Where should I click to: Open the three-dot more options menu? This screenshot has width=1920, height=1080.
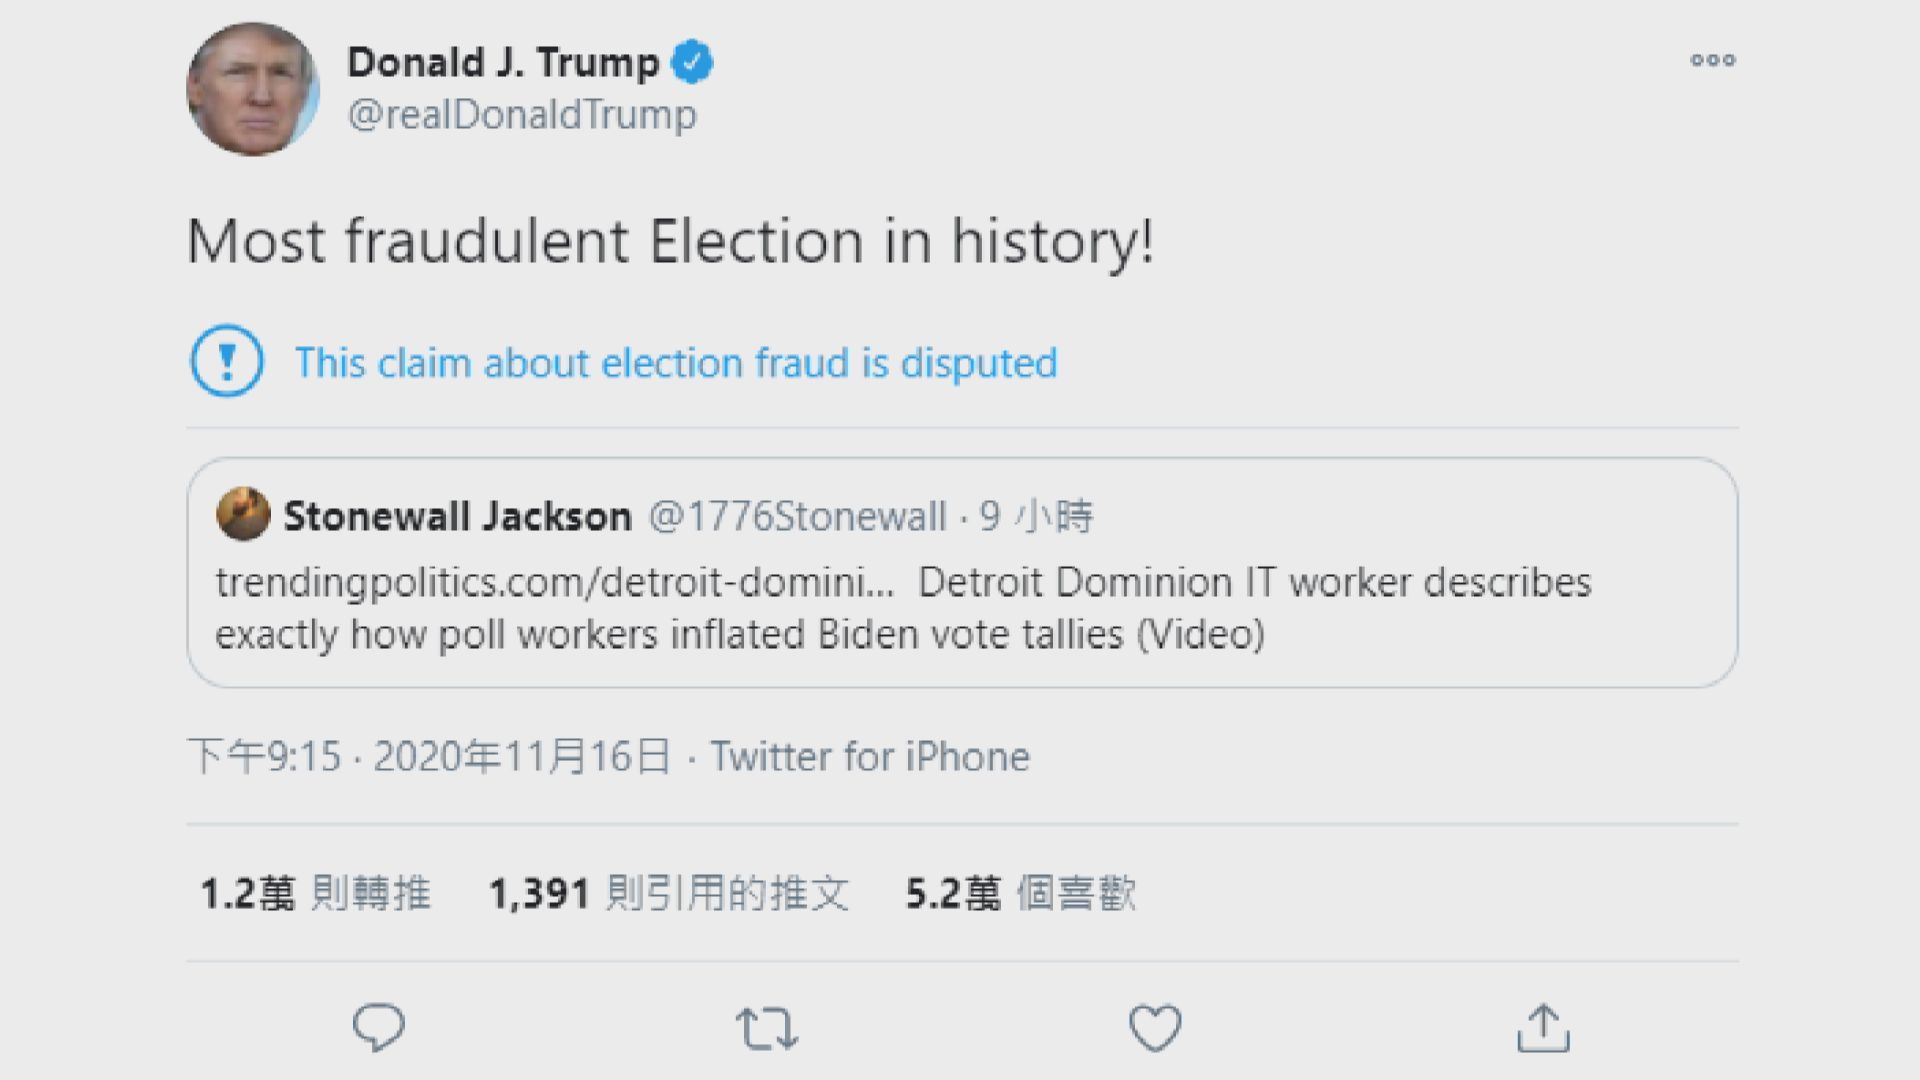point(1713,61)
